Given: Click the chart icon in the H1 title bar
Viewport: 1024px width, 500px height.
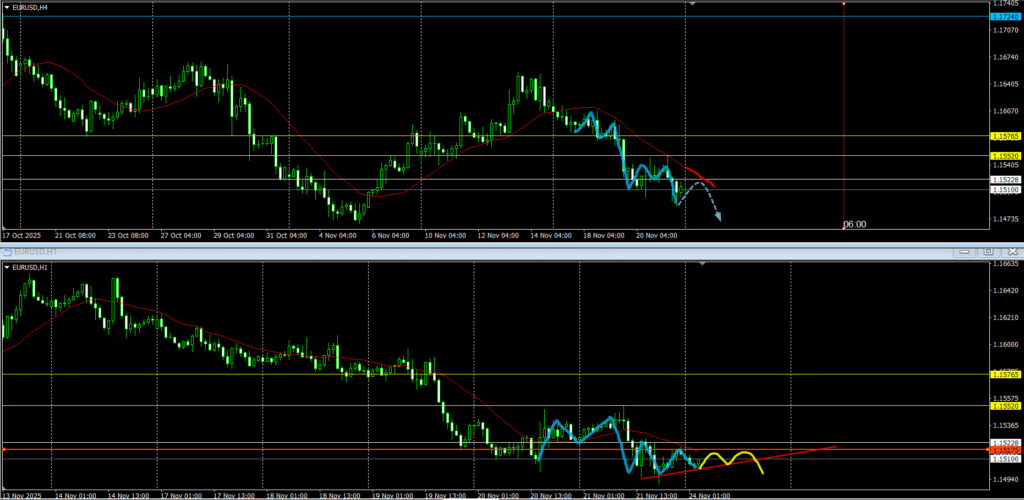Looking at the screenshot, I should [x=8, y=252].
